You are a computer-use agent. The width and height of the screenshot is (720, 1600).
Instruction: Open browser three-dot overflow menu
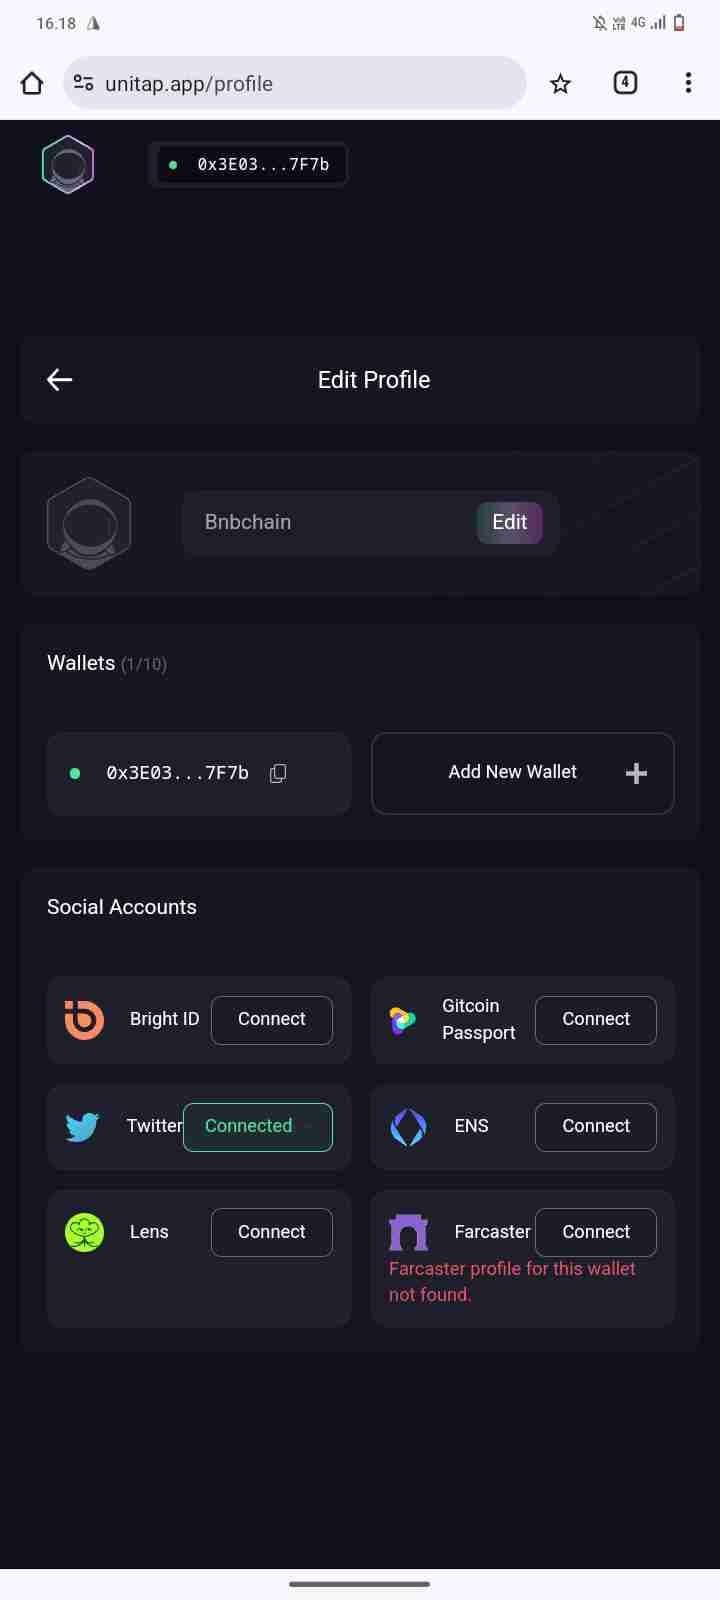tap(688, 84)
